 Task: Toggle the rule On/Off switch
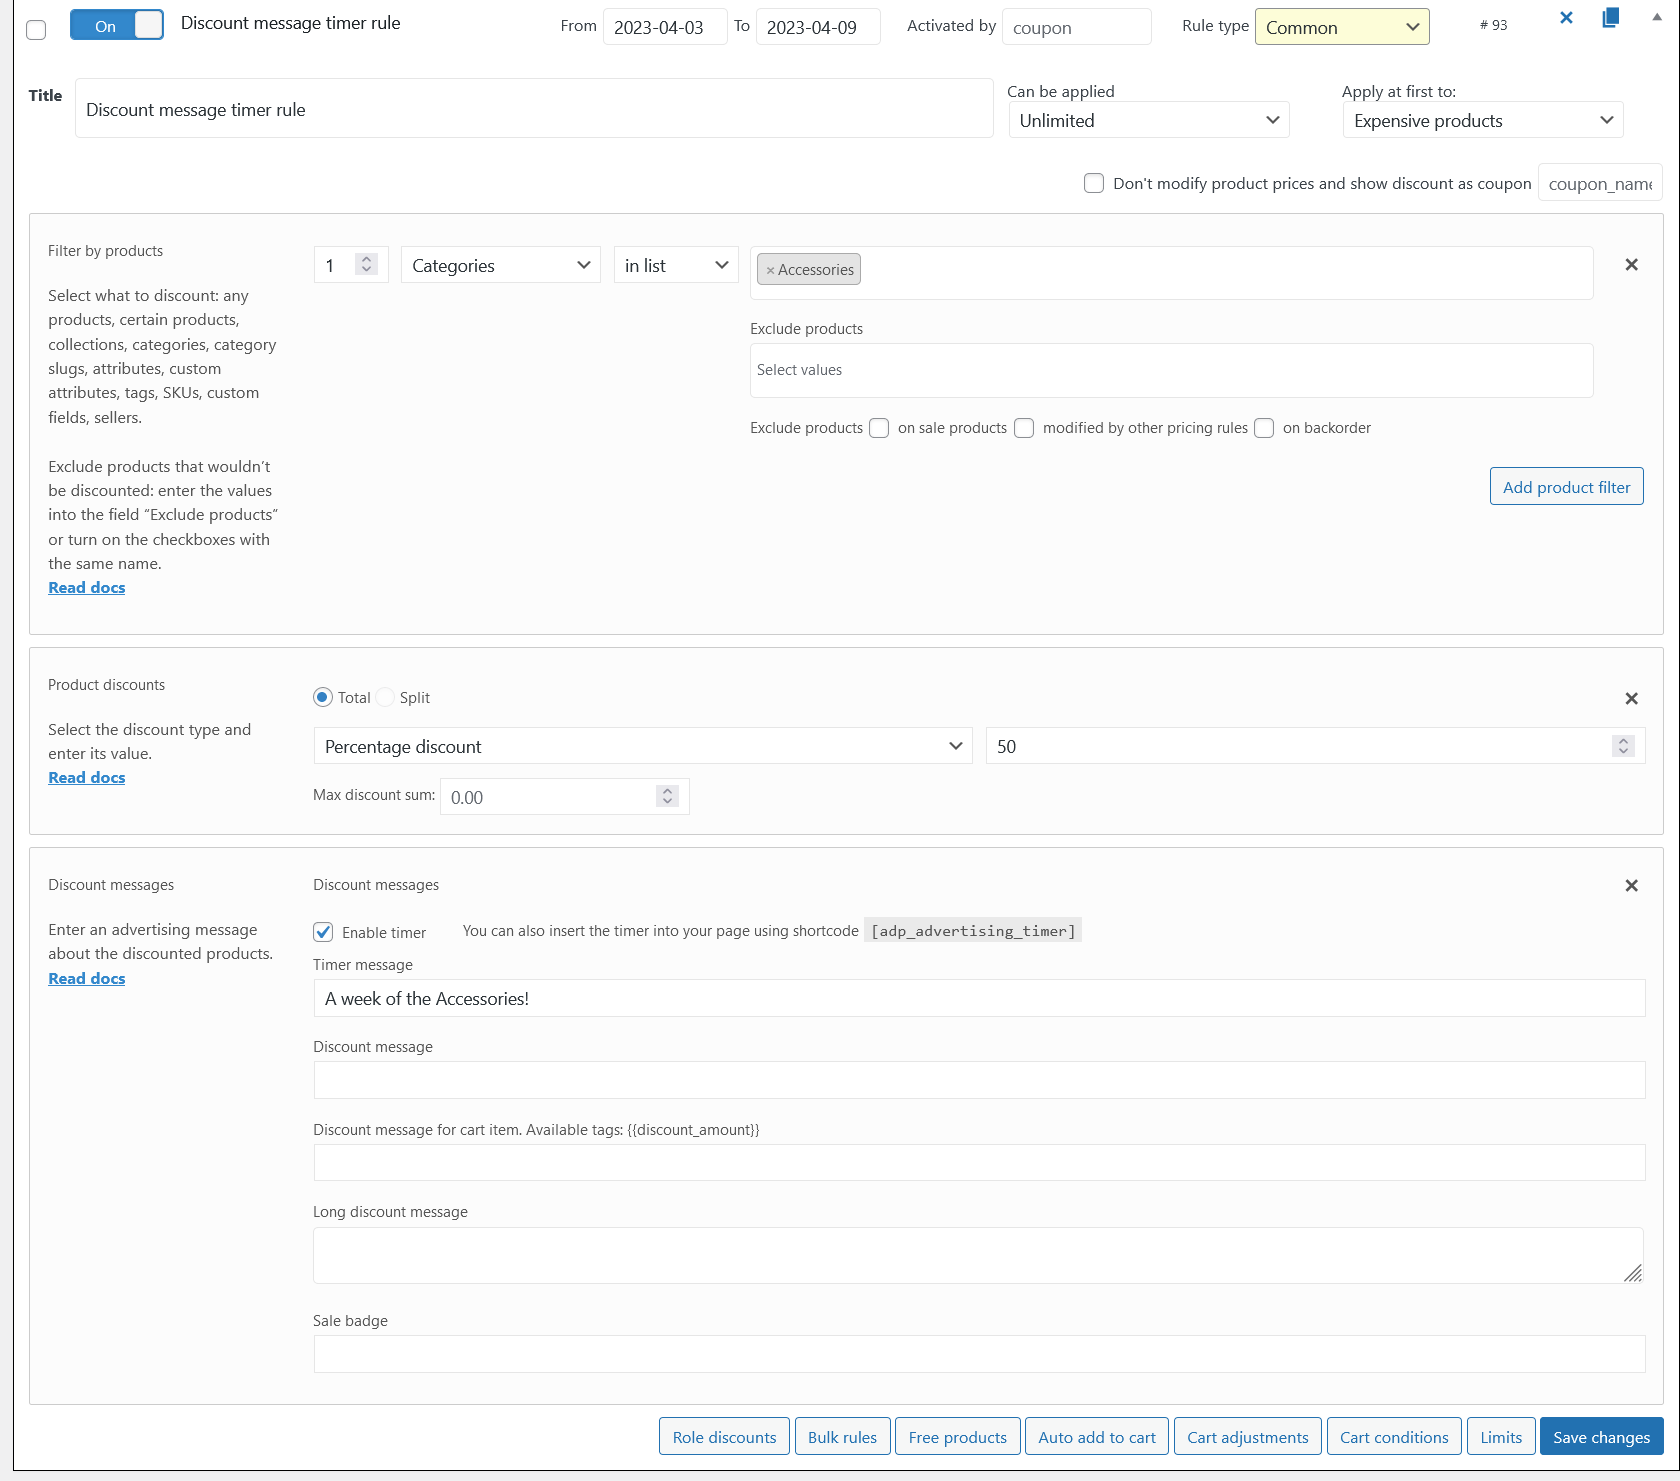click(117, 25)
